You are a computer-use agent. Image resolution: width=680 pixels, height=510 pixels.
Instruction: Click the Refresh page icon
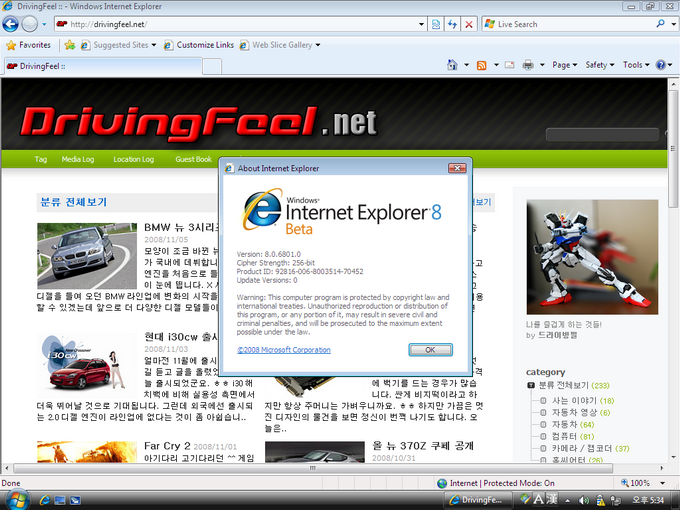point(452,24)
